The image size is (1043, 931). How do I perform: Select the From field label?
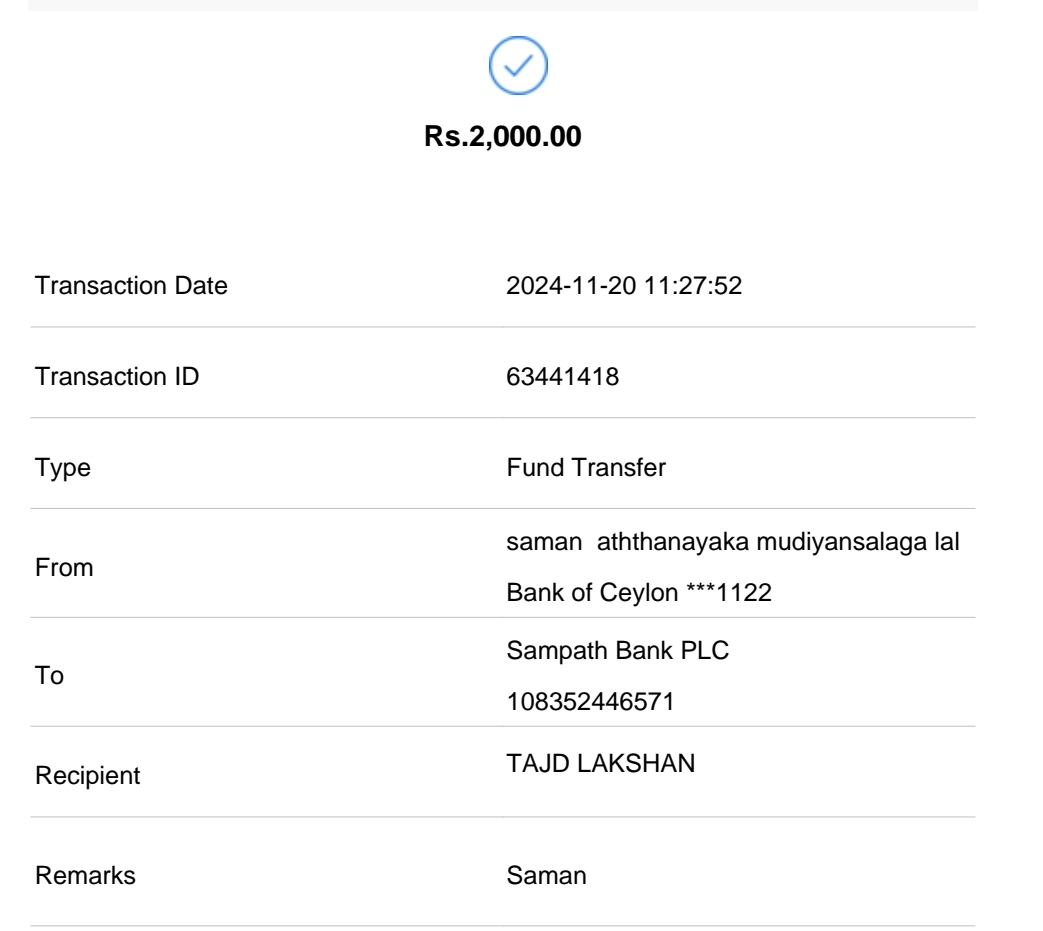pos(64,567)
